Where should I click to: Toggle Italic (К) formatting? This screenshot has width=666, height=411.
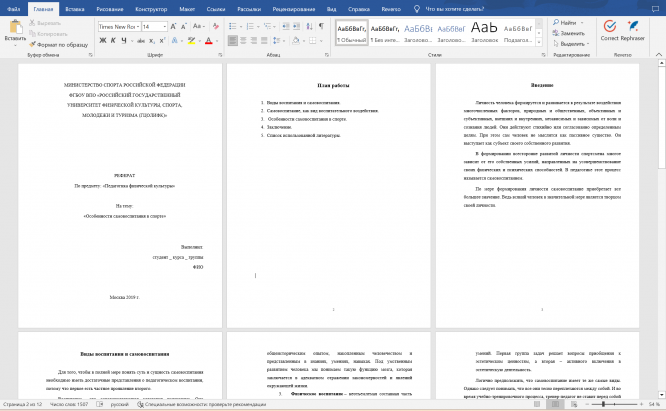113,41
